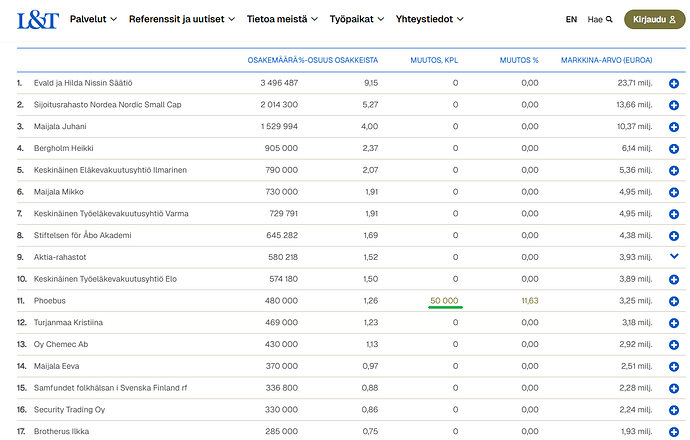Click market value 13,66 milj.

coord(634,105)
